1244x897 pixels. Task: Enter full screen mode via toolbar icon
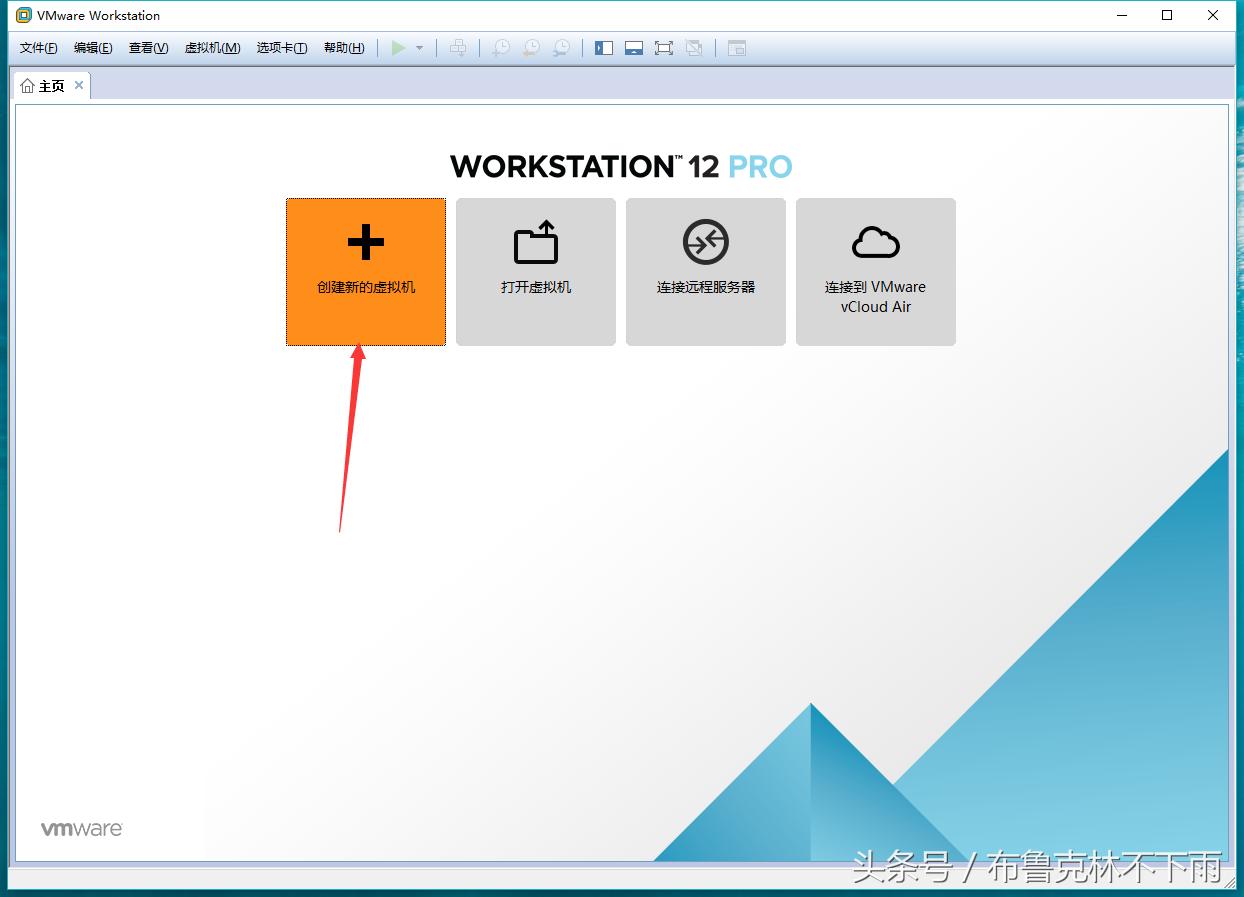coord(665,47)
